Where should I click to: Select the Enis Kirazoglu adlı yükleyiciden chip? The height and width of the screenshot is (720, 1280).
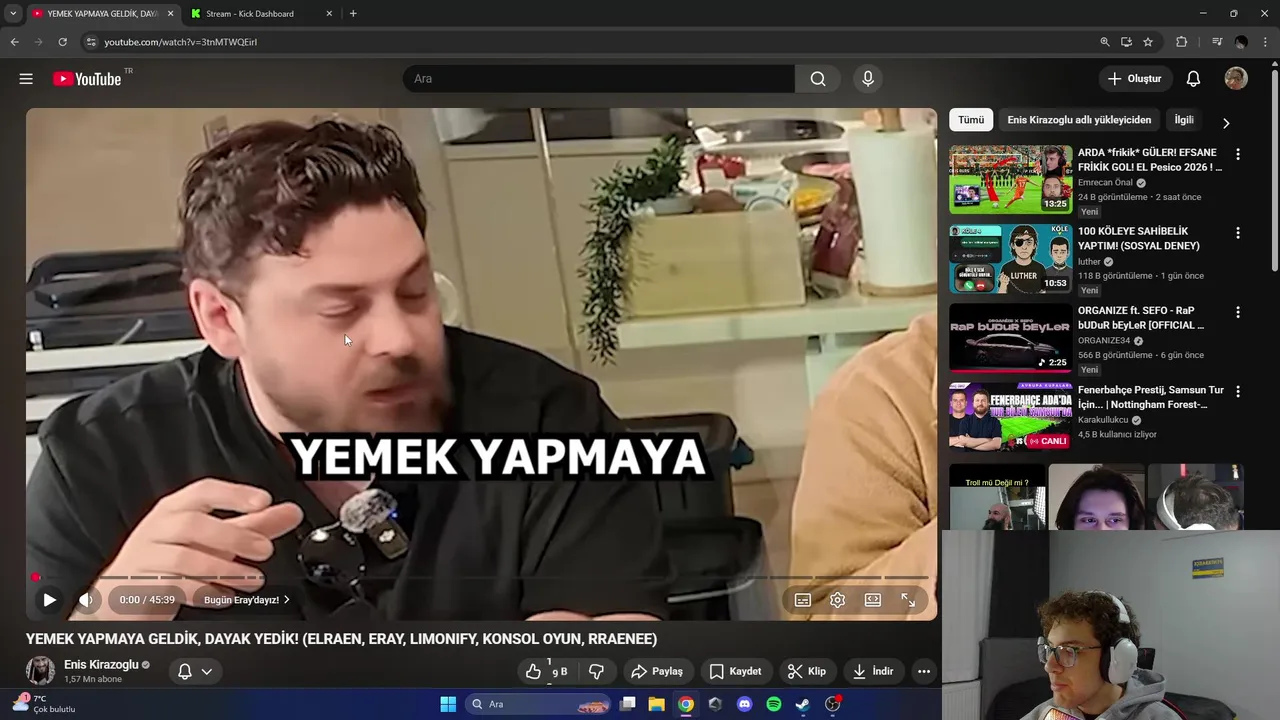click(x=1079, y=120)
